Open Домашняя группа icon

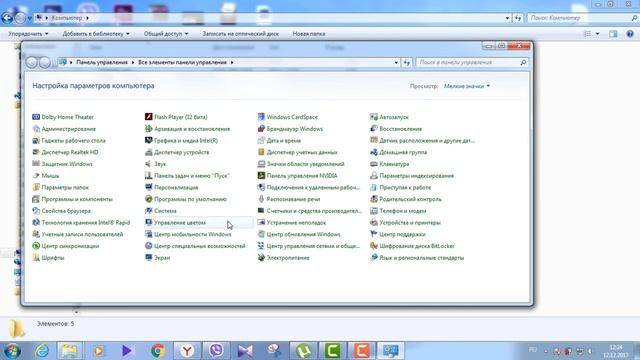tap(374, 152)
